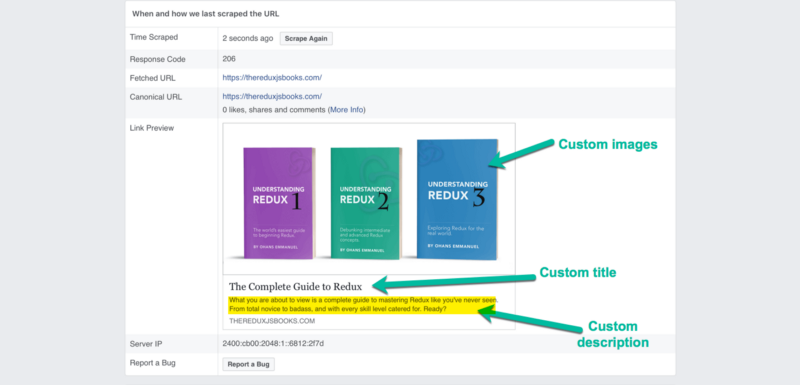This screenshot has width=800, height=385.
Task: Select the 'Time Scraped' row label
Action: pyautogui.click(x=154, y=37)
